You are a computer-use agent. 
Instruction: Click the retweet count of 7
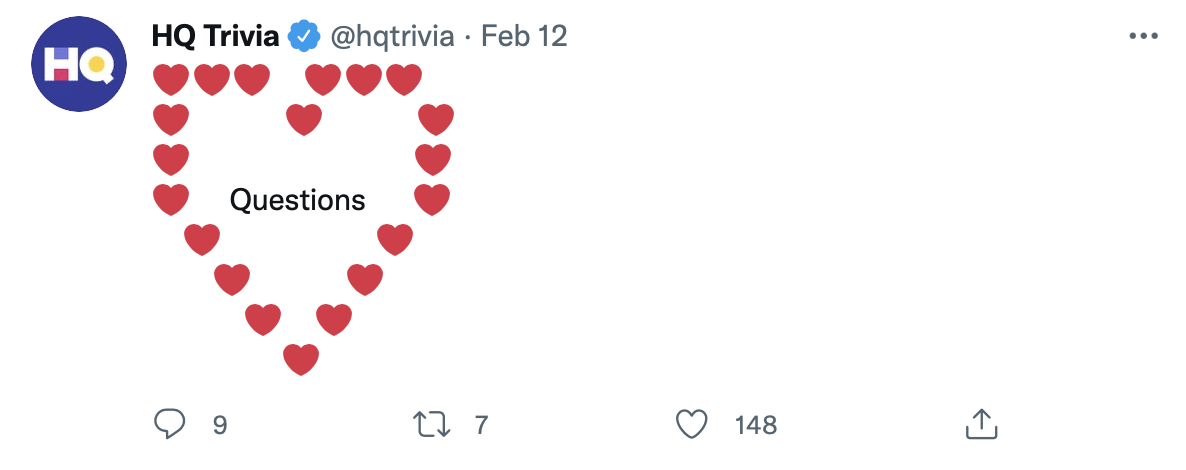[x=481, y=425]
